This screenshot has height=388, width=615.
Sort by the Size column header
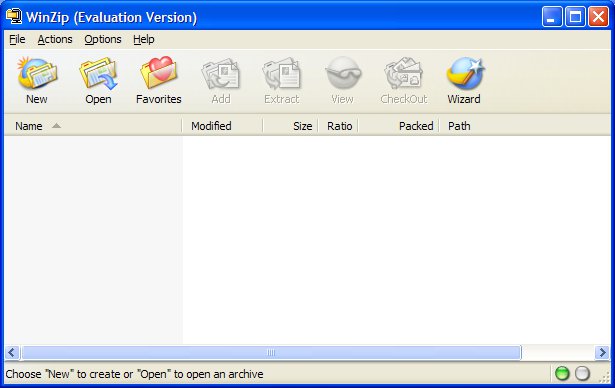pyautogui.click(x=291, y=126)
